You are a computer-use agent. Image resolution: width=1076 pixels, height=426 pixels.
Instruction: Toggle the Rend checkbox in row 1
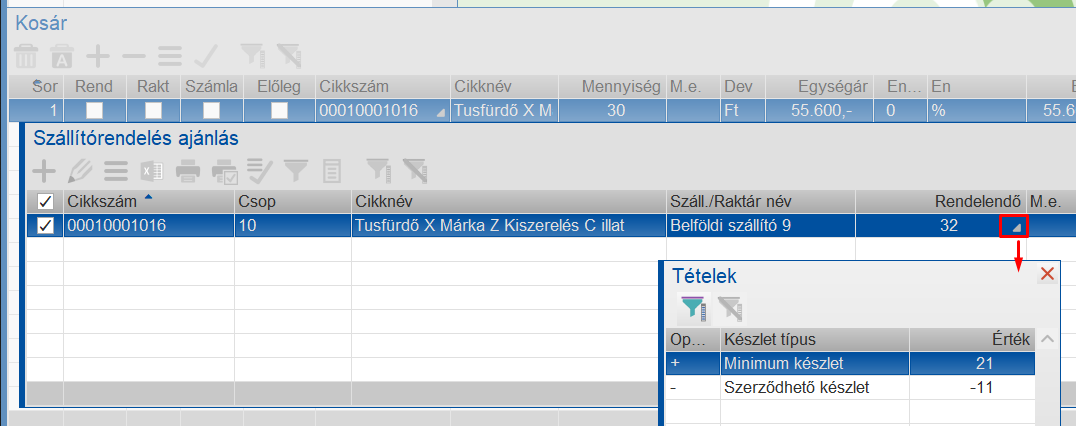[x=94, y=110]
